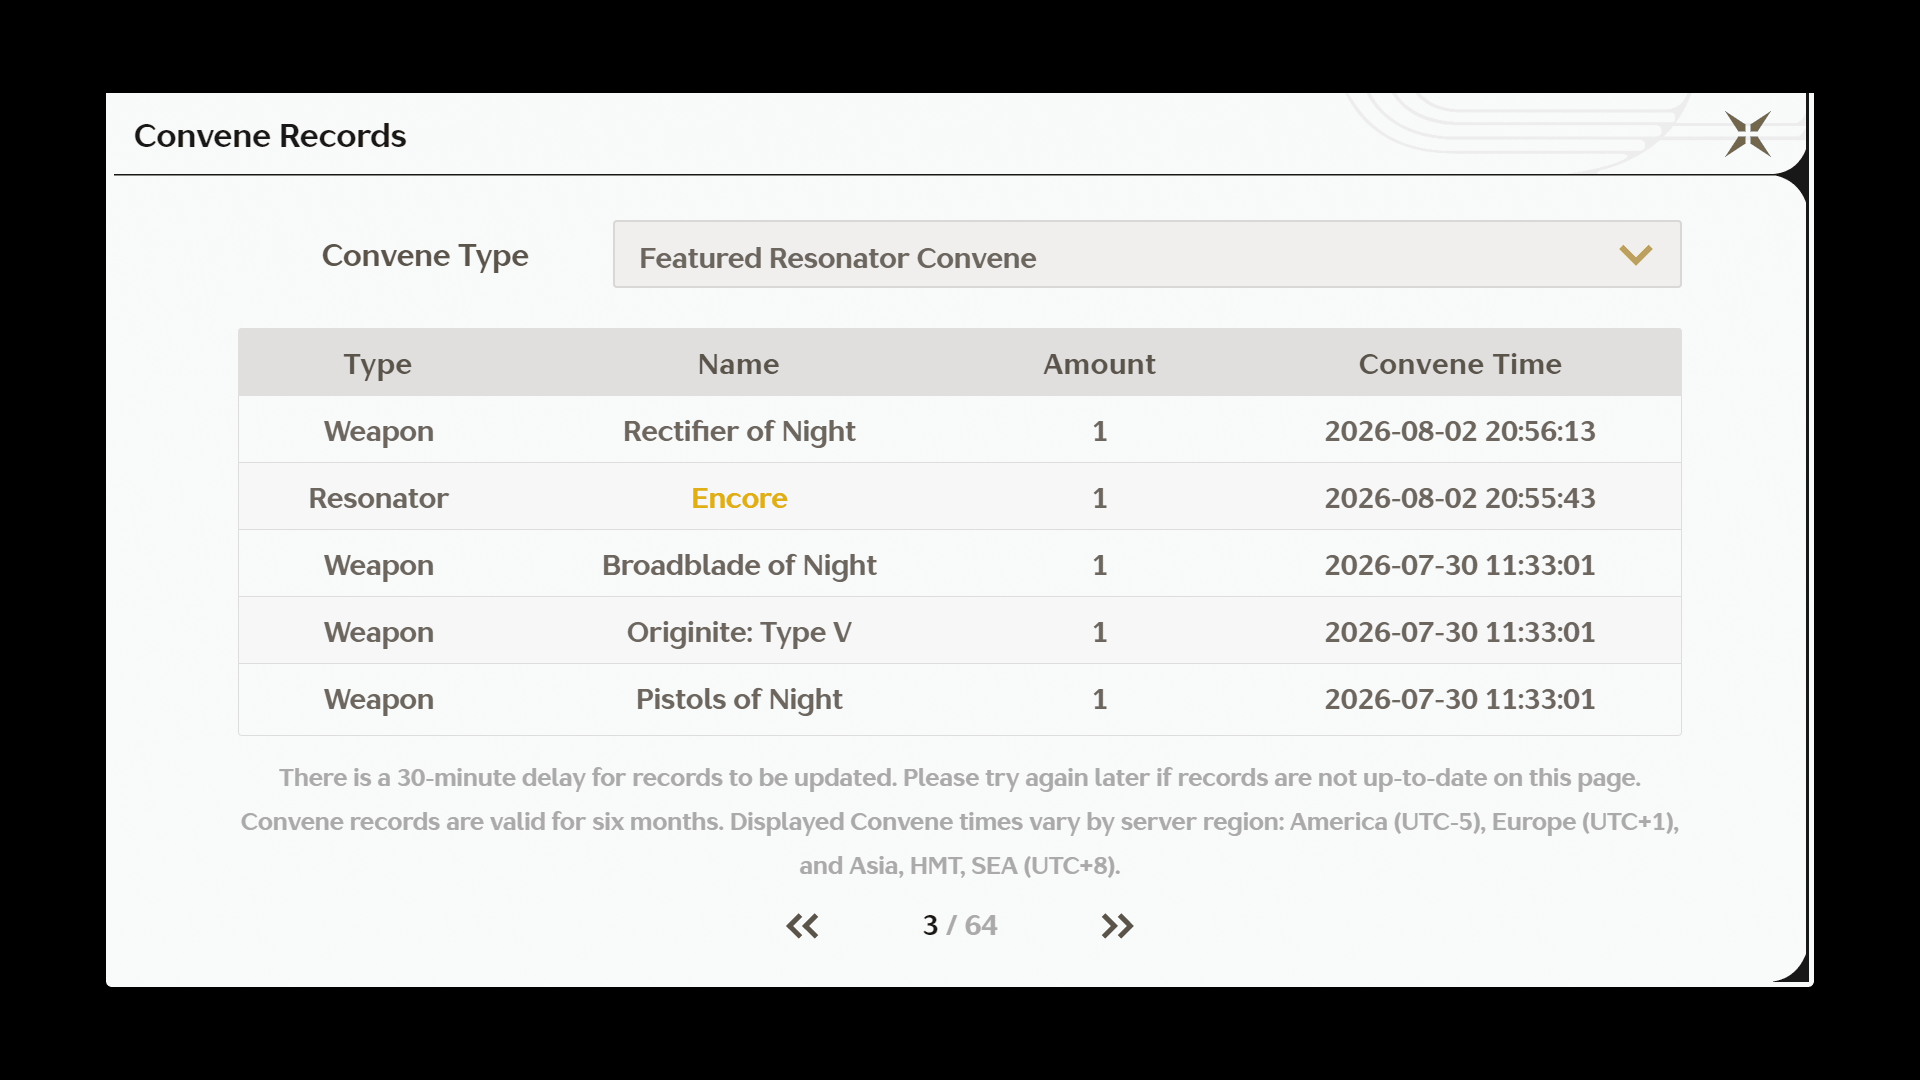This screenshot has width=1920, height=1080.
Task: Go to previous page with double-left arrows
Action: tap(802, 926)
